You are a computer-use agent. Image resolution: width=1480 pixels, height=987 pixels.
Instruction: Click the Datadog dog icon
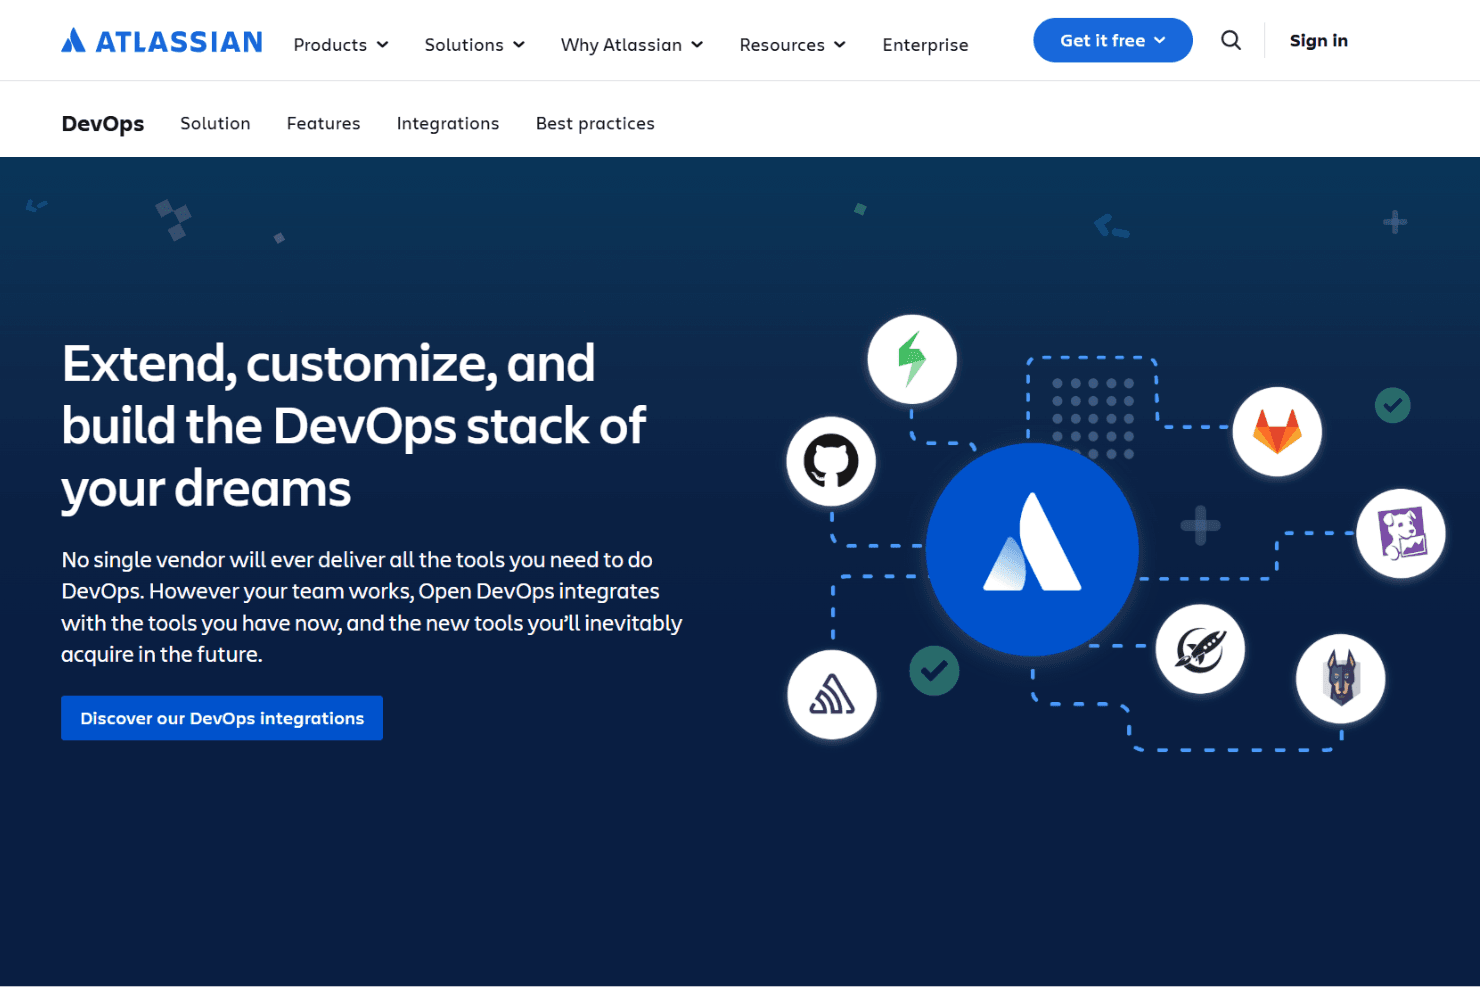(1401, 533)
